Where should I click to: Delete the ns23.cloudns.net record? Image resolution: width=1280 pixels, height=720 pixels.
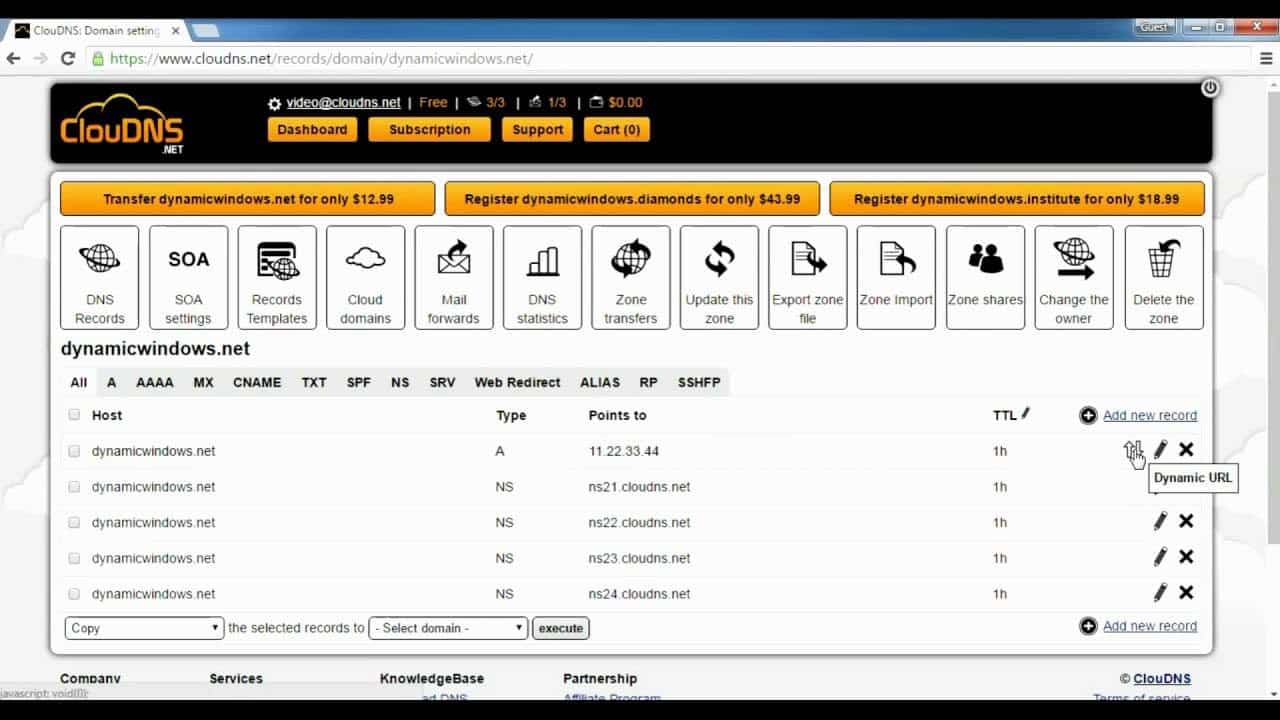pos(1186,557)
